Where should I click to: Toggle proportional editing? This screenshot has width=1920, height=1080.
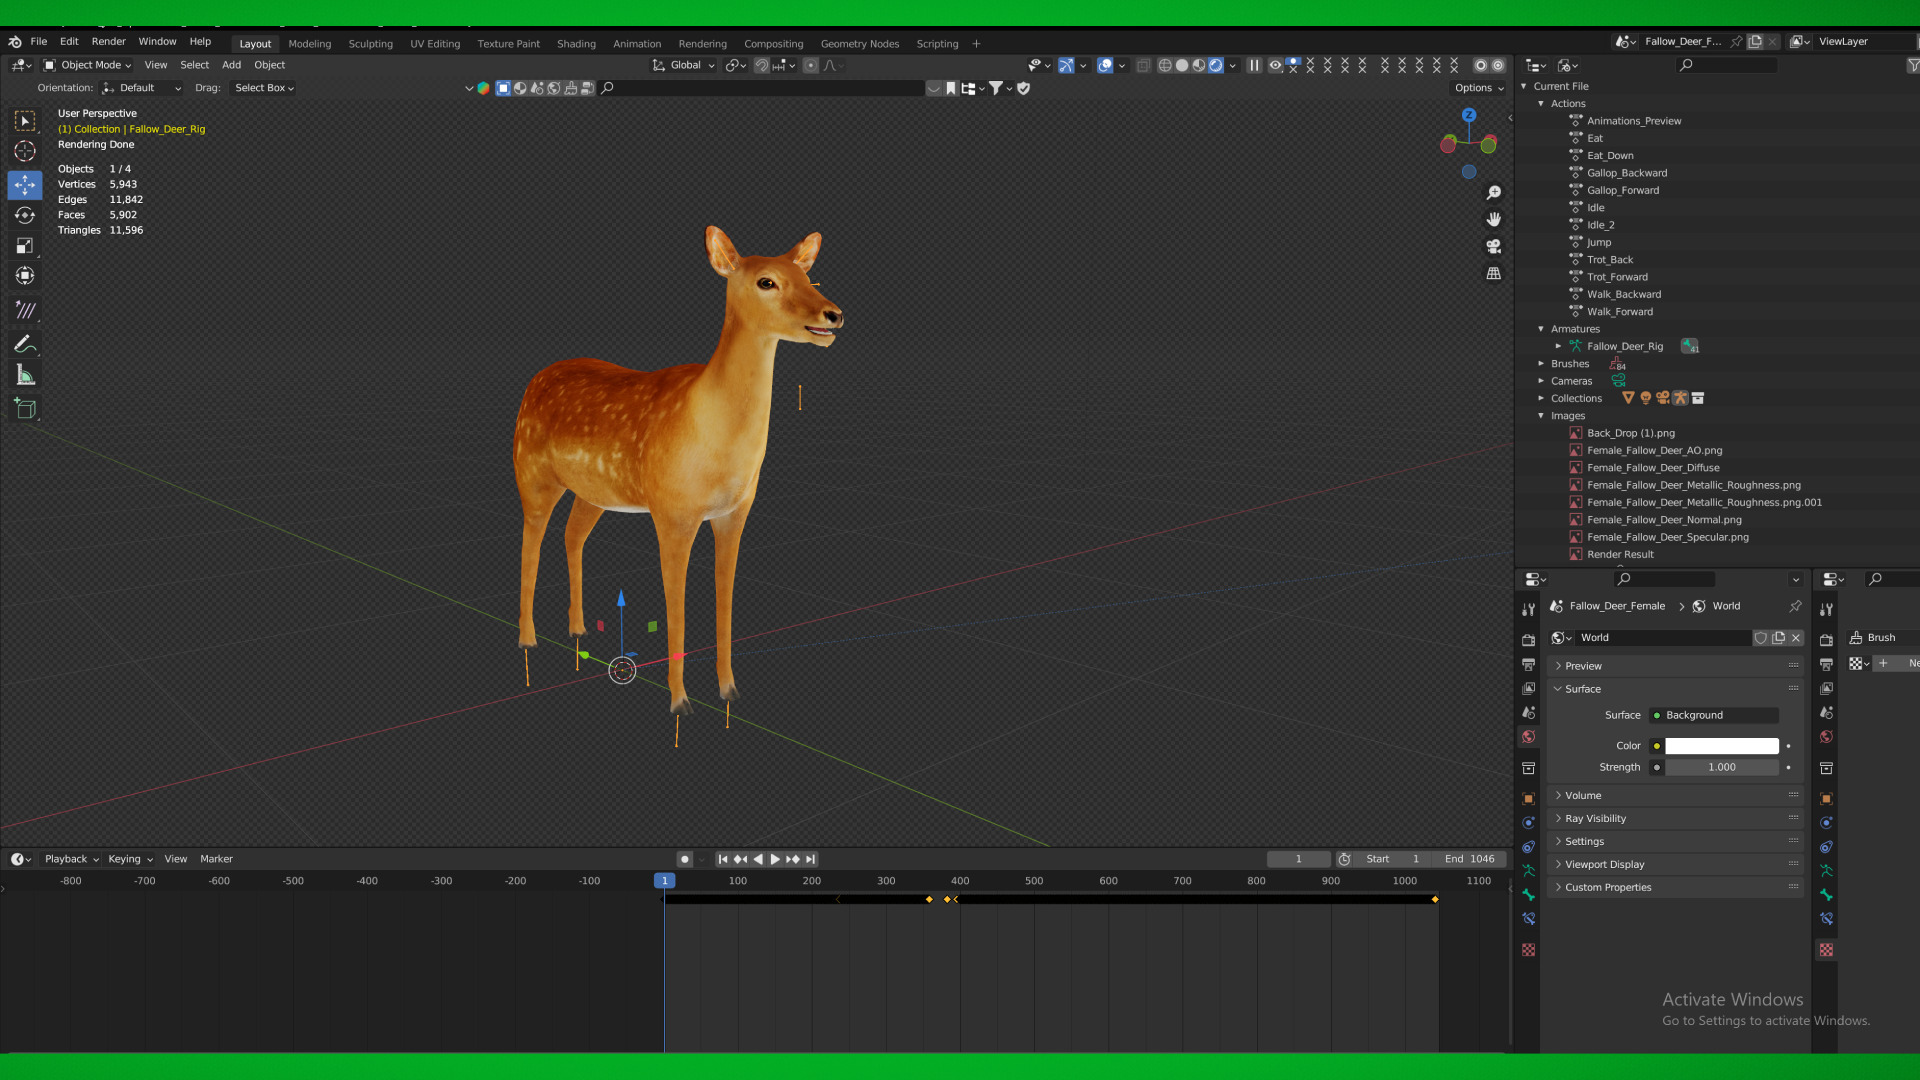pyautogui.click(x=811, y=65)
